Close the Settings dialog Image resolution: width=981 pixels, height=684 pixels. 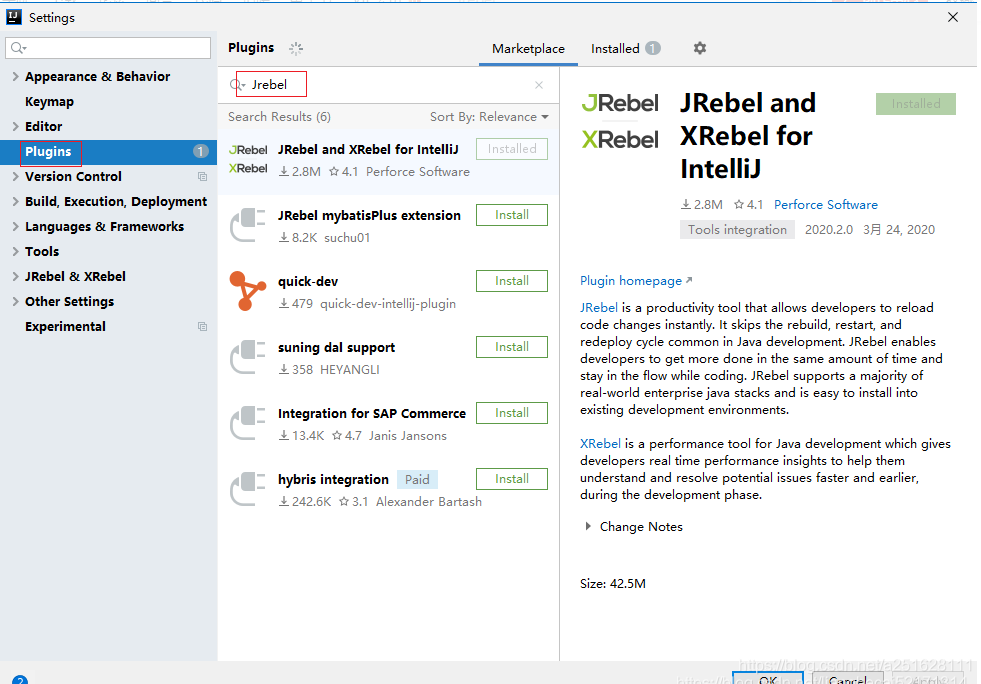953,17
